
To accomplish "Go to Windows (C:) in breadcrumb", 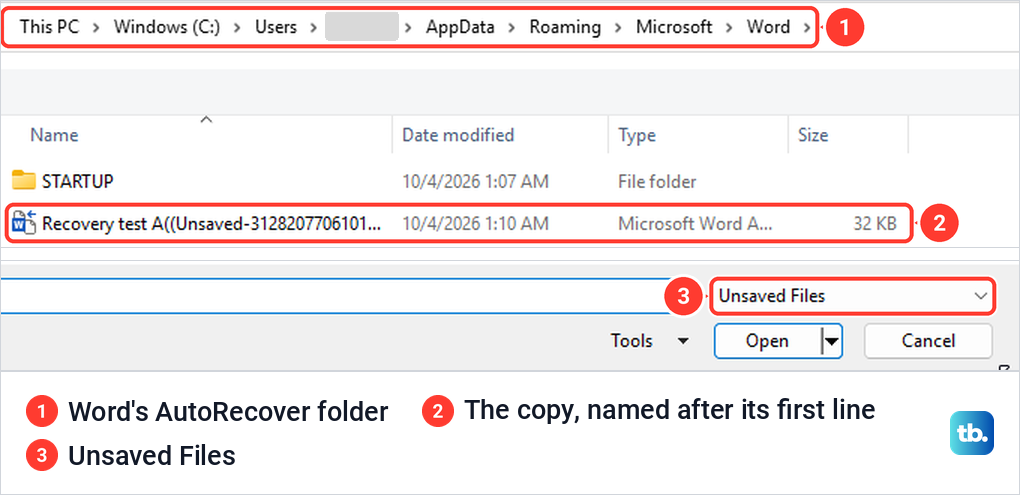I will pos(167,27).
